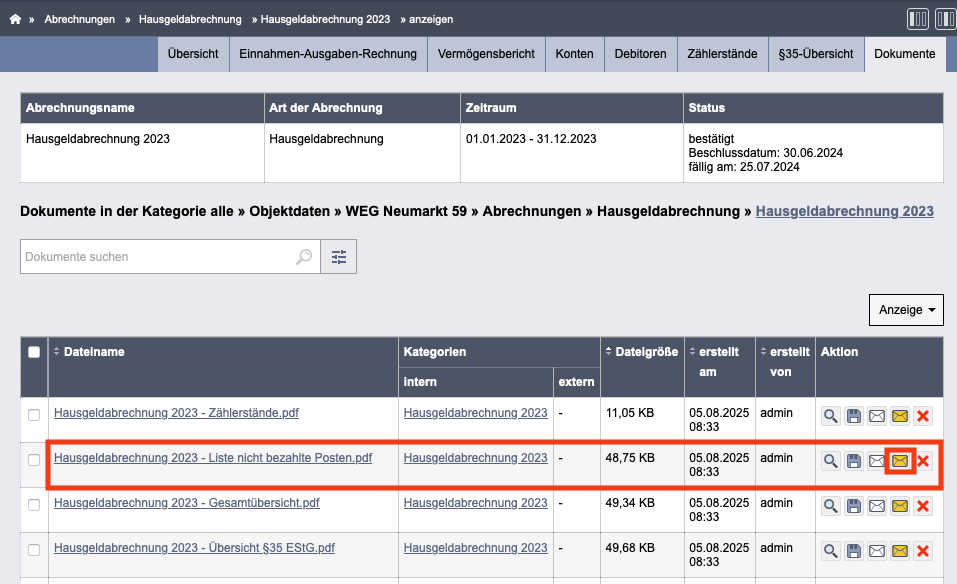Tick the select-all checkbox in the table header
This screenshot has width=957, height=584.
click(x=34, y=352)
